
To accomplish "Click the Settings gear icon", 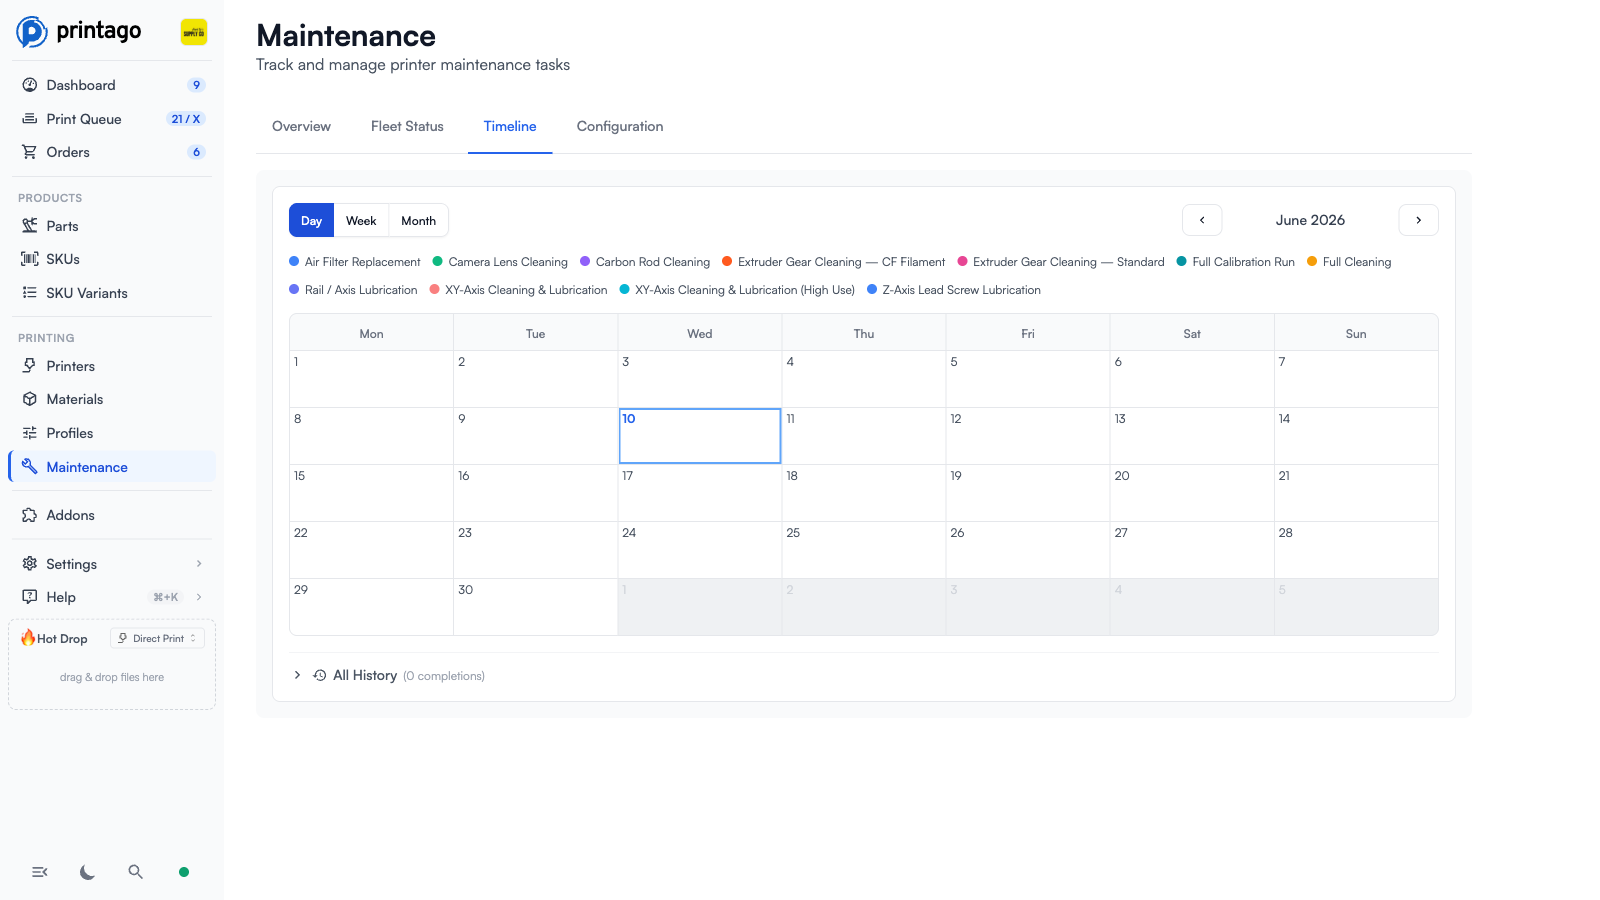I will 30,564.
